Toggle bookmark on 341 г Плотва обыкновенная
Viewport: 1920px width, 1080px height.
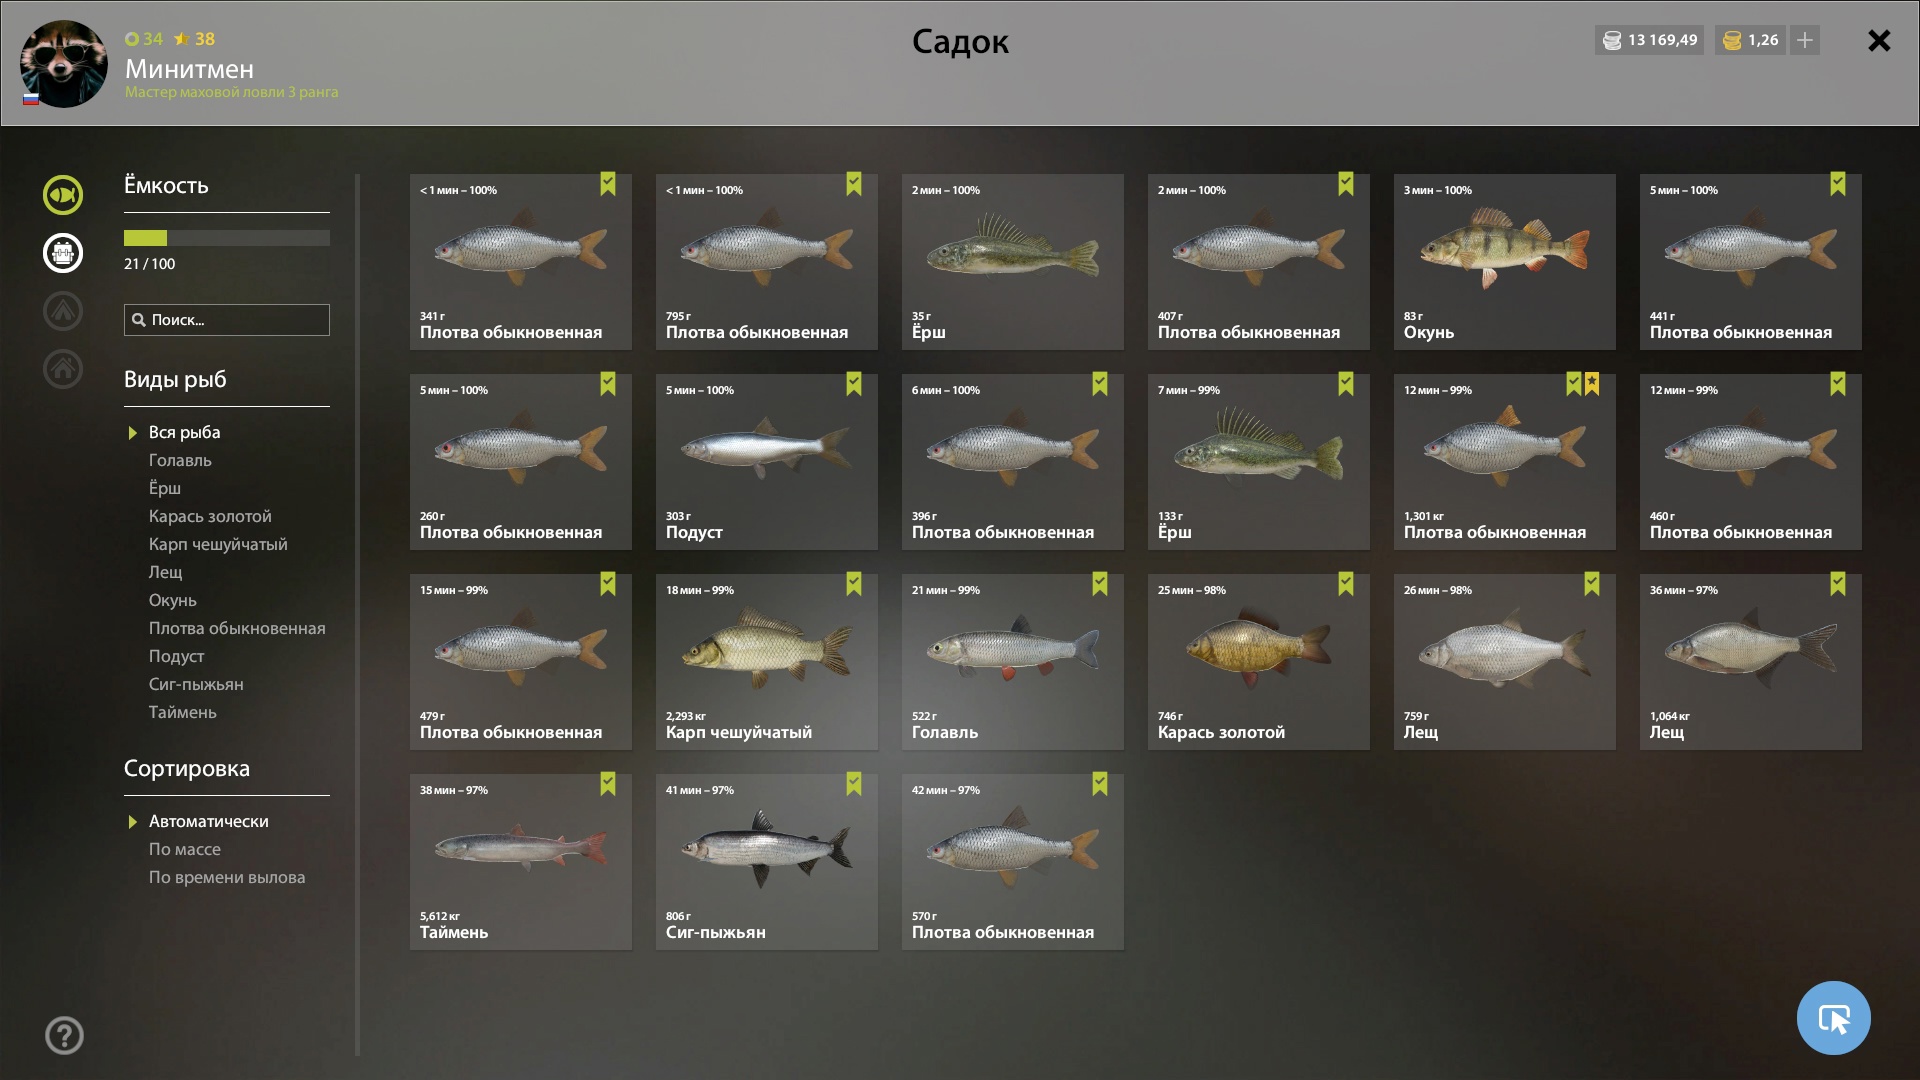608,184
